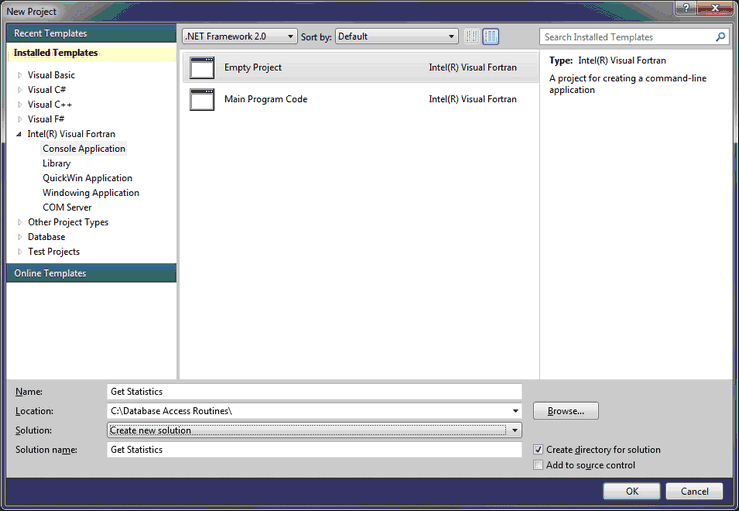Open the Location path dropdown arrow

coord(515,411)
